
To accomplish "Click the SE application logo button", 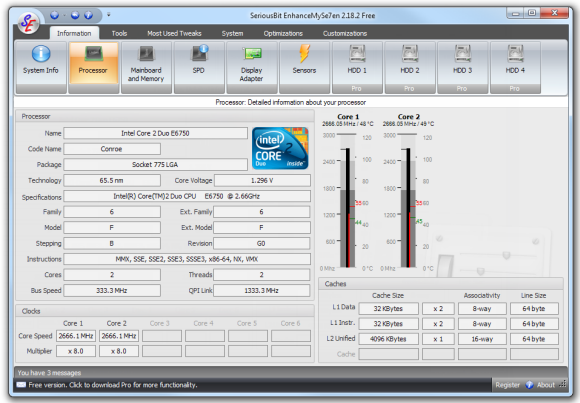I will (x=28, y=23).
